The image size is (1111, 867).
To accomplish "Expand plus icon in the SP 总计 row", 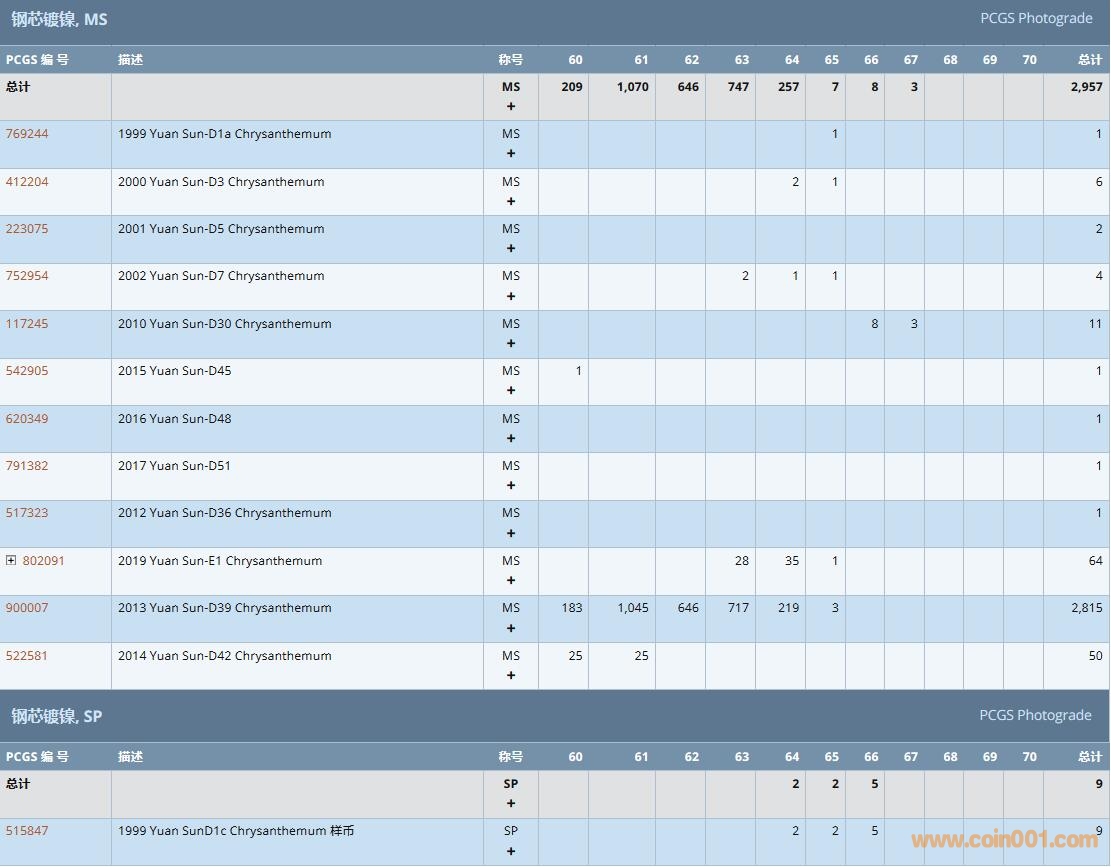I will point(511,803).
